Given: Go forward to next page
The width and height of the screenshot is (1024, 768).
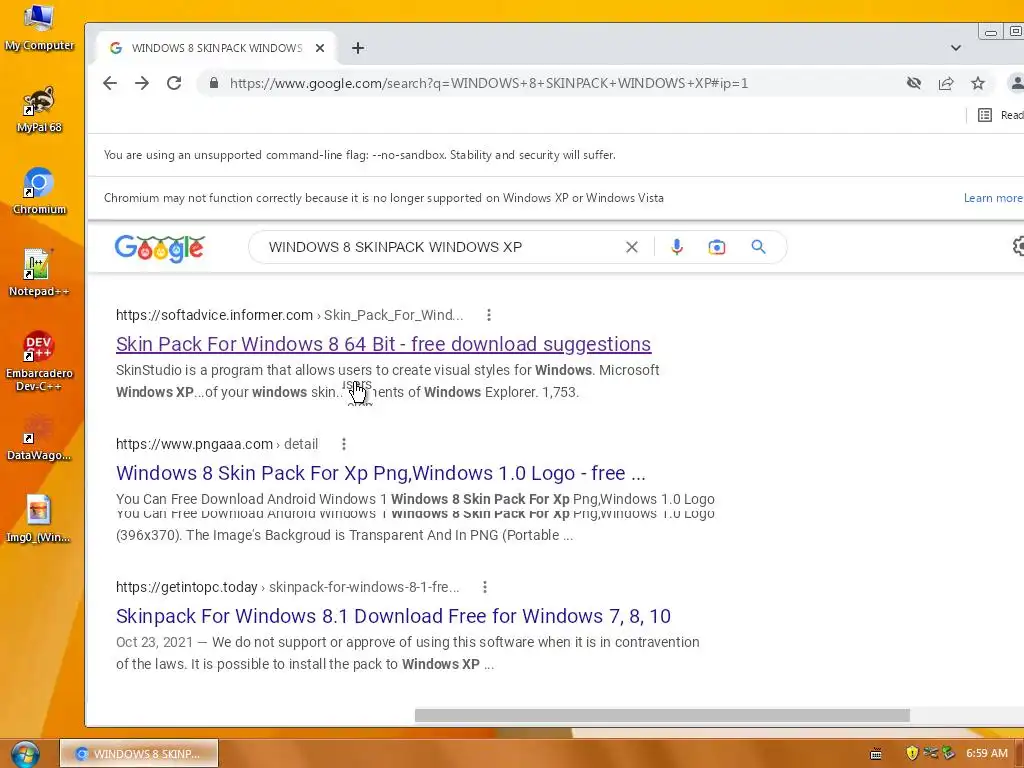Looking at the screenshot, I should coord(142,83).
